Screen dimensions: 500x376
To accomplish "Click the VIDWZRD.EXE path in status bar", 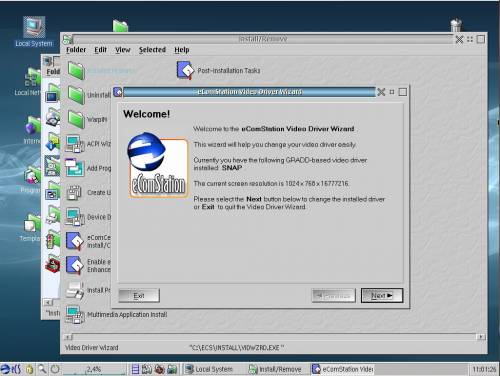I will tap(237, 348).
